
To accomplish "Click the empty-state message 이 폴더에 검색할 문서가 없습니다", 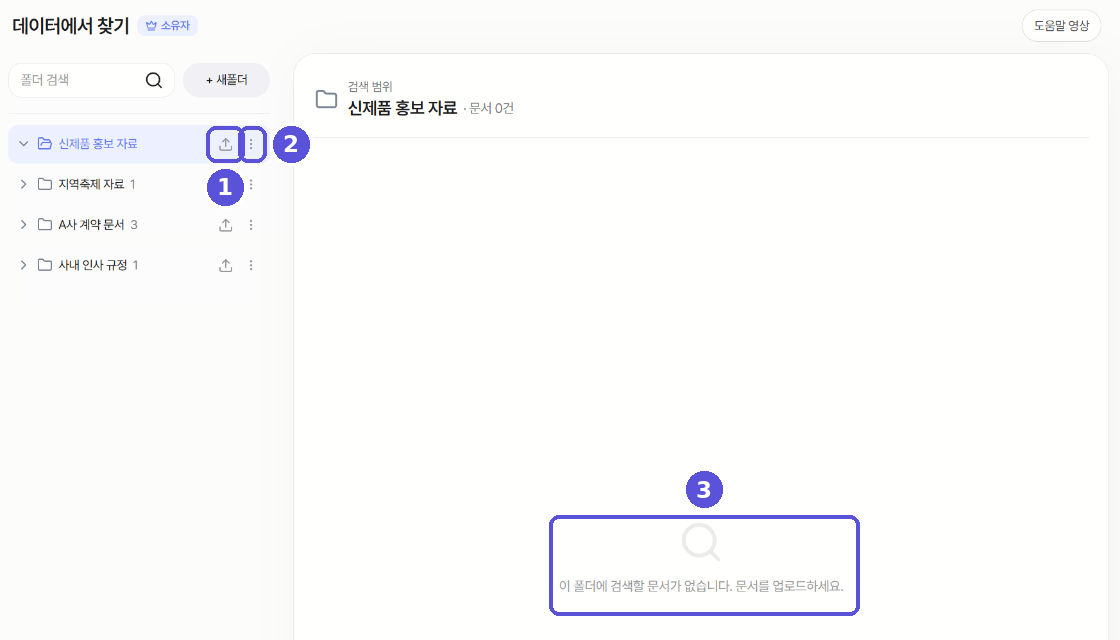I will pyautogui.click(x=701, y=586).
